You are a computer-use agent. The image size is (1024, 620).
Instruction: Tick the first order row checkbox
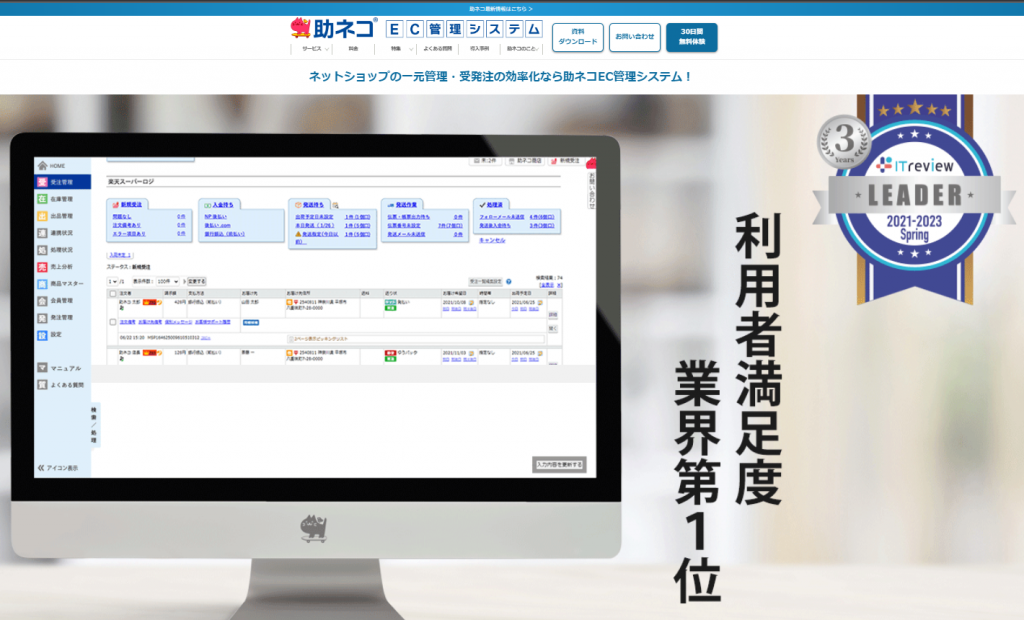tap(112, 322)
